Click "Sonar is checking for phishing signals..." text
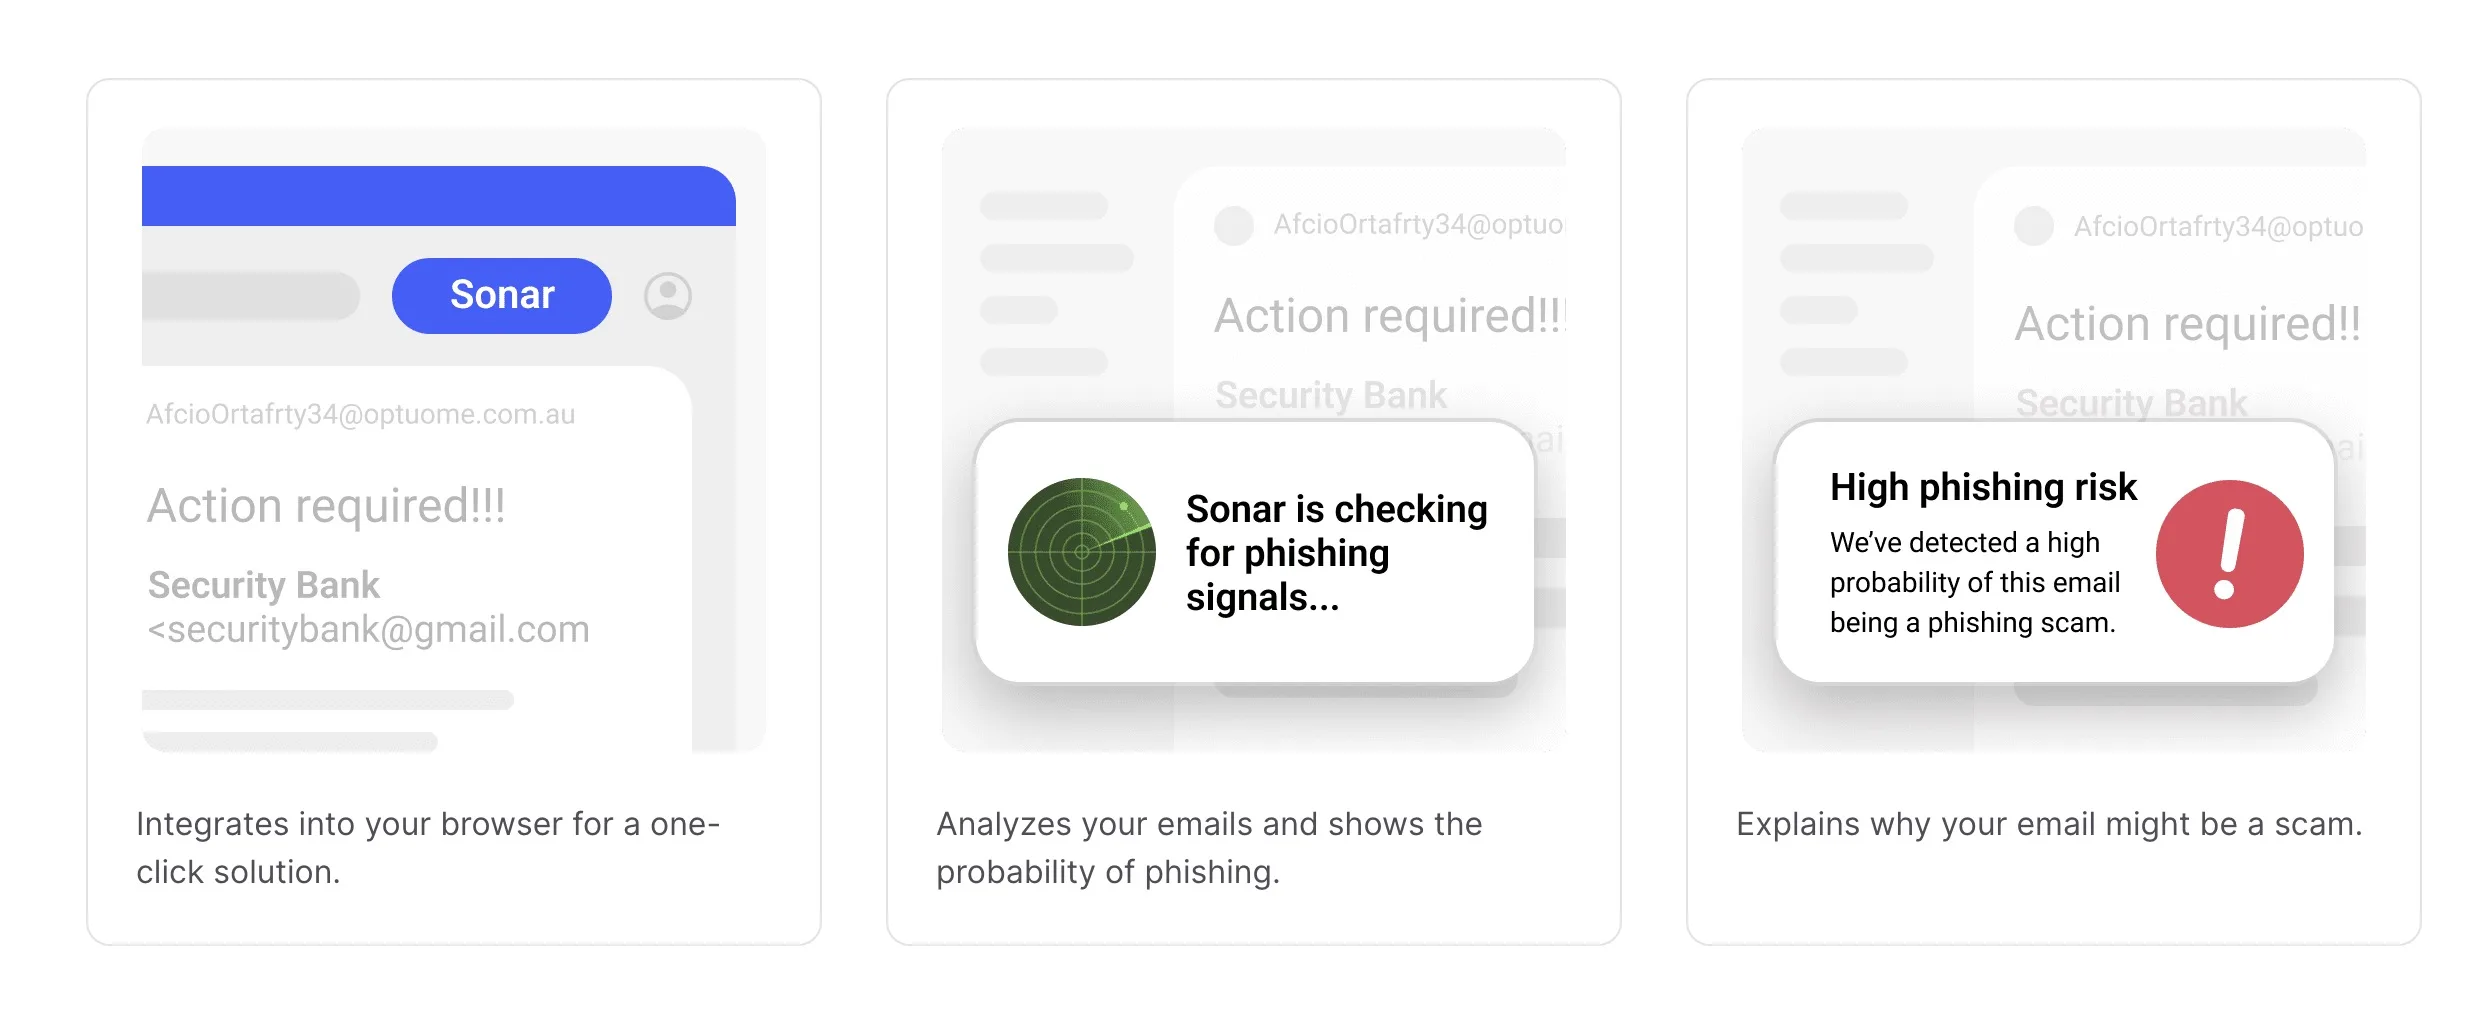This screenshot has width=2486, height=1018. [1336, 552]
